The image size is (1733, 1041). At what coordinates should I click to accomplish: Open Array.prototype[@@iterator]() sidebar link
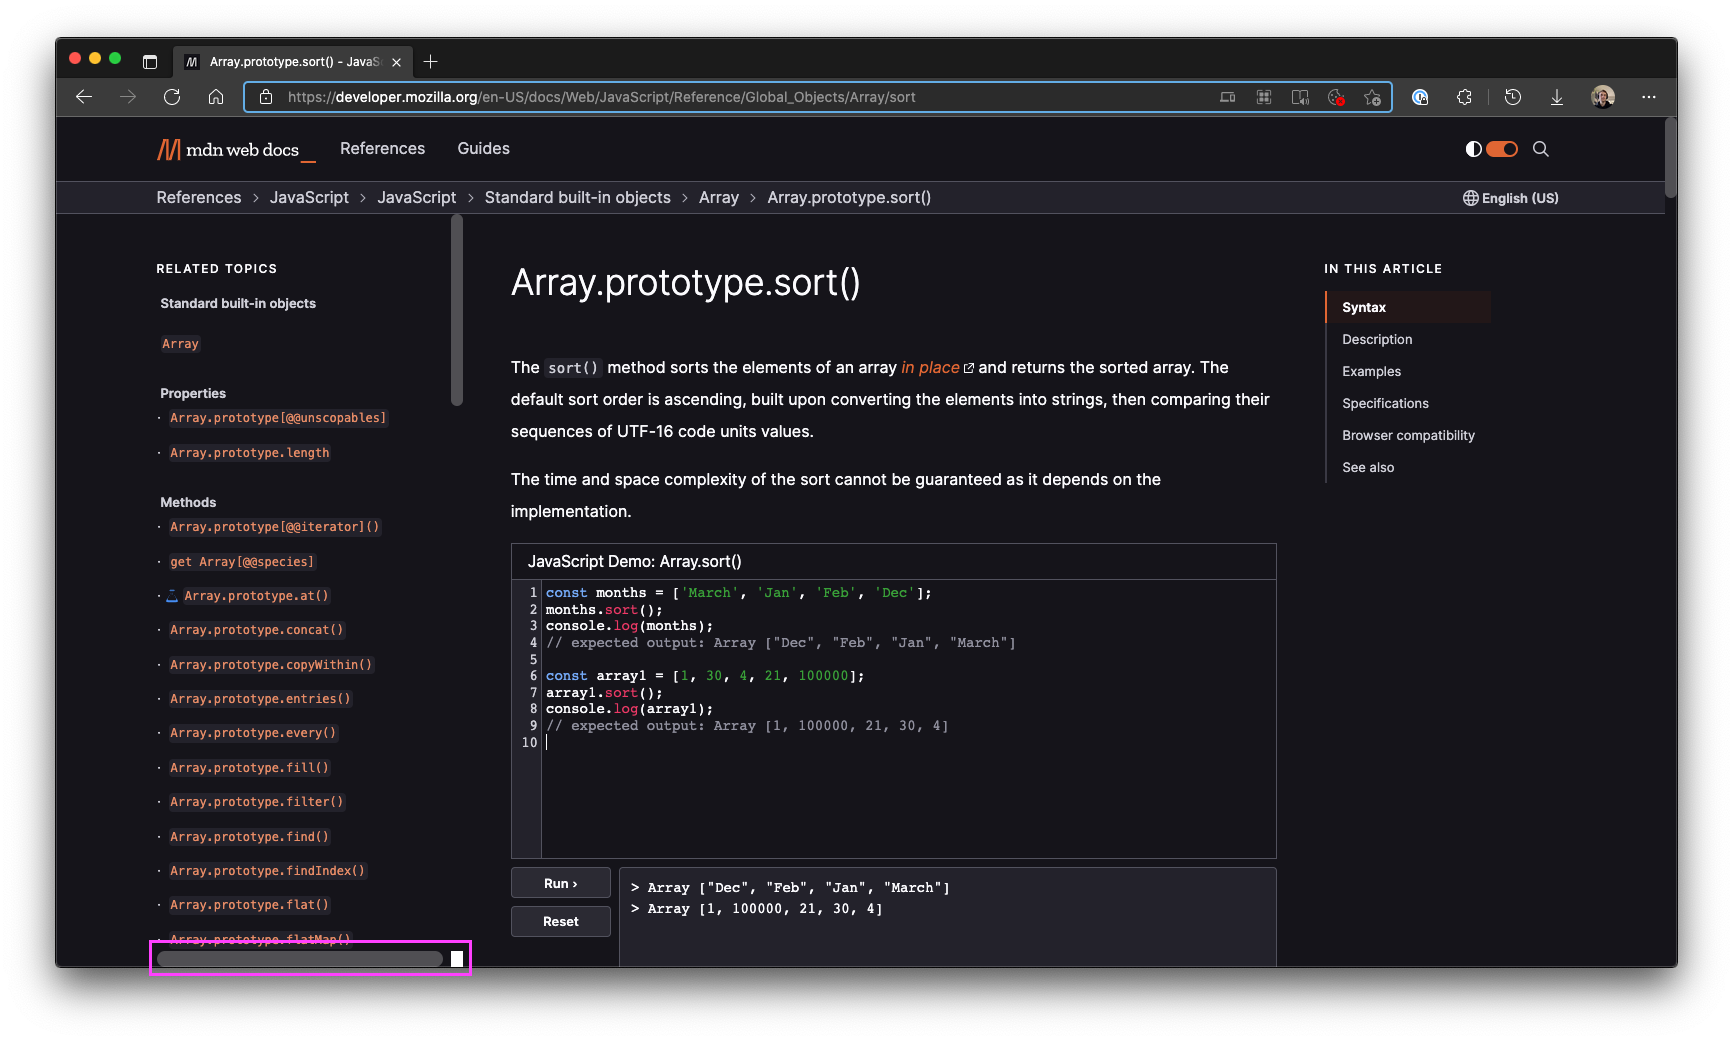click(274, 527)
